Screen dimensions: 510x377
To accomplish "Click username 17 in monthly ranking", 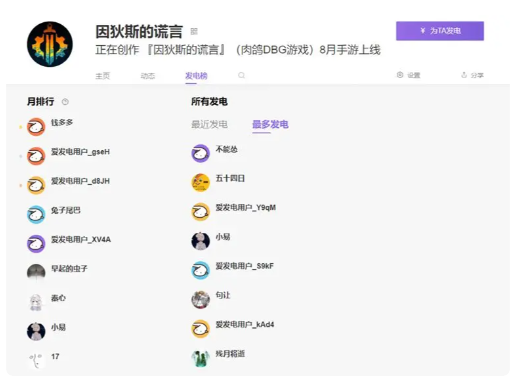I will click(x=55, y=357).
